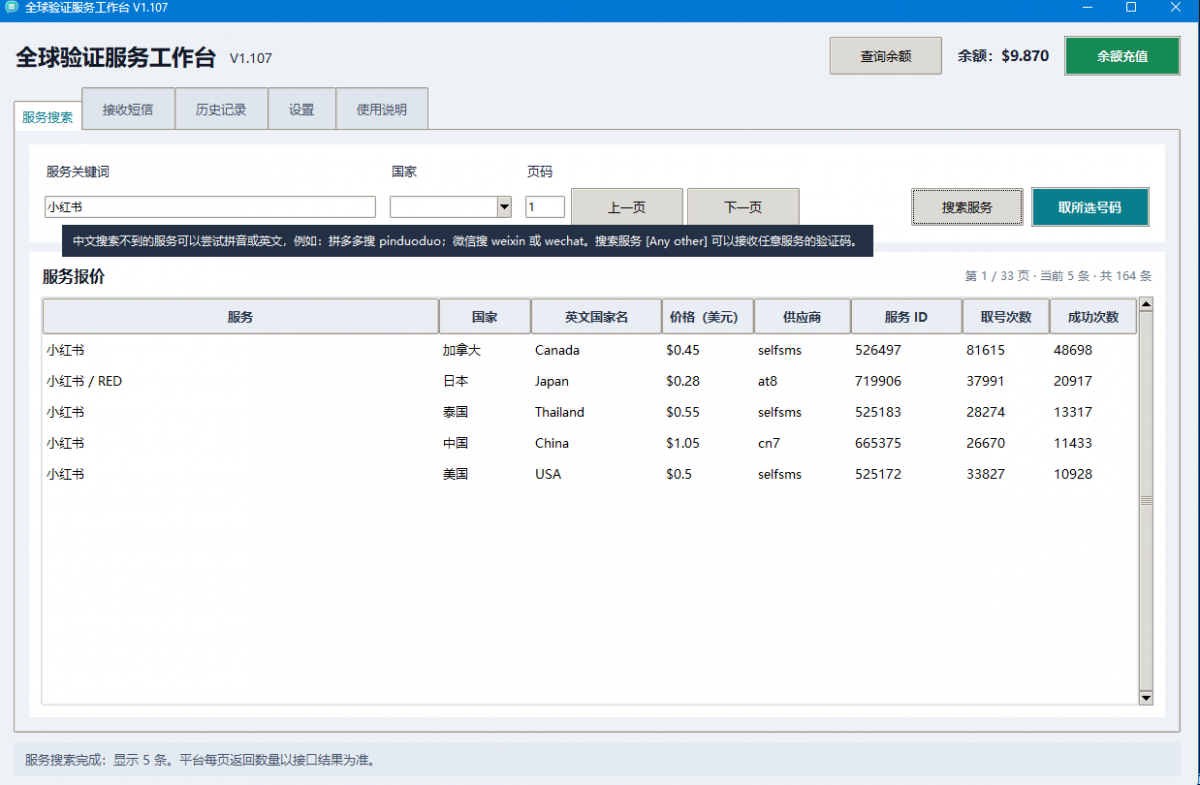Click service ID 719906
The height and width of the screenshot is (785, 1200).
(x=878, y=381)
